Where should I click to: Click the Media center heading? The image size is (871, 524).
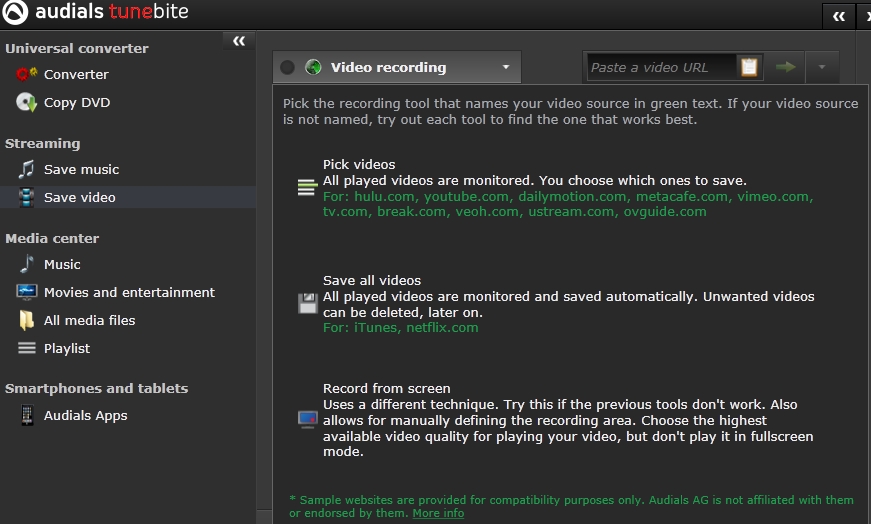(52, 238)
